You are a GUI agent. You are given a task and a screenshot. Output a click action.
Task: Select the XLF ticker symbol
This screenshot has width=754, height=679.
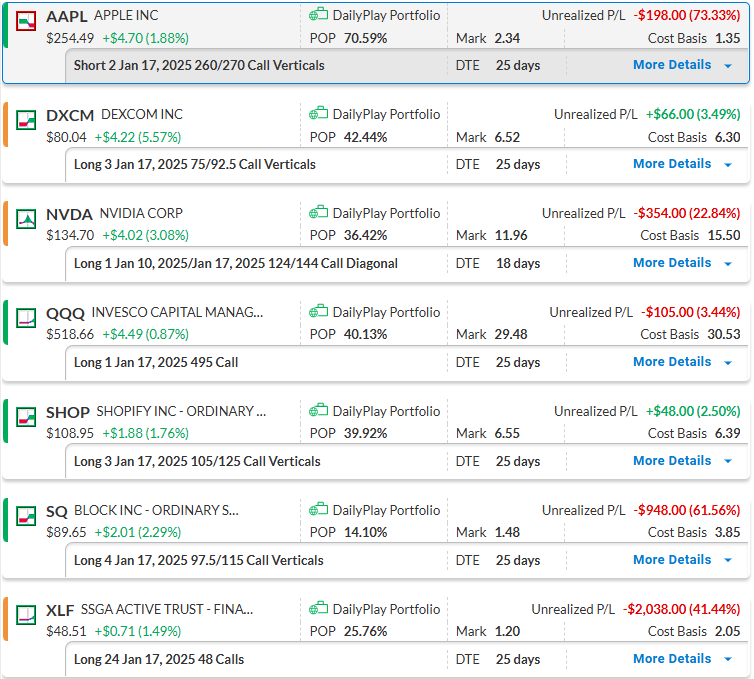pos(60,611)
